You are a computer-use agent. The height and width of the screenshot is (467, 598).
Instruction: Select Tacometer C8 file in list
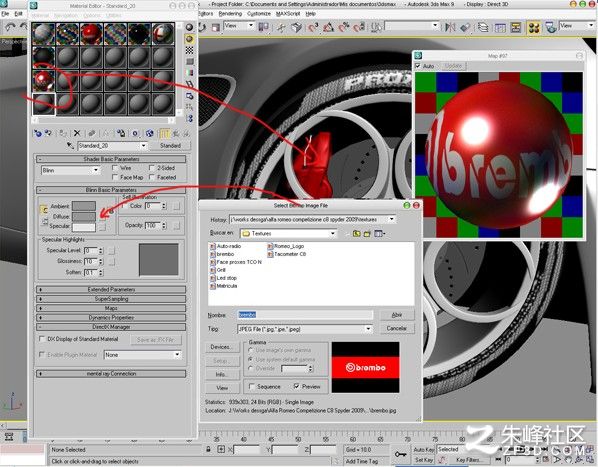(286, 254)
